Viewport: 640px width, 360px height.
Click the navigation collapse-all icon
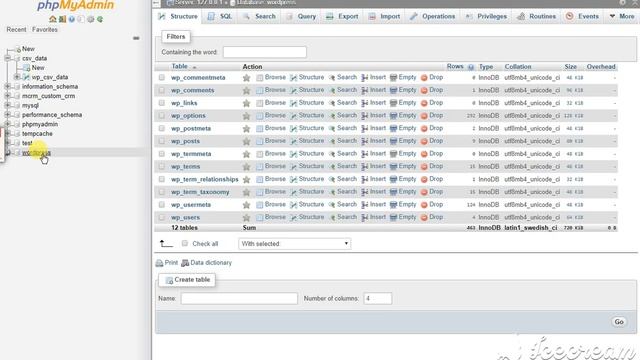tap(136, 38)
